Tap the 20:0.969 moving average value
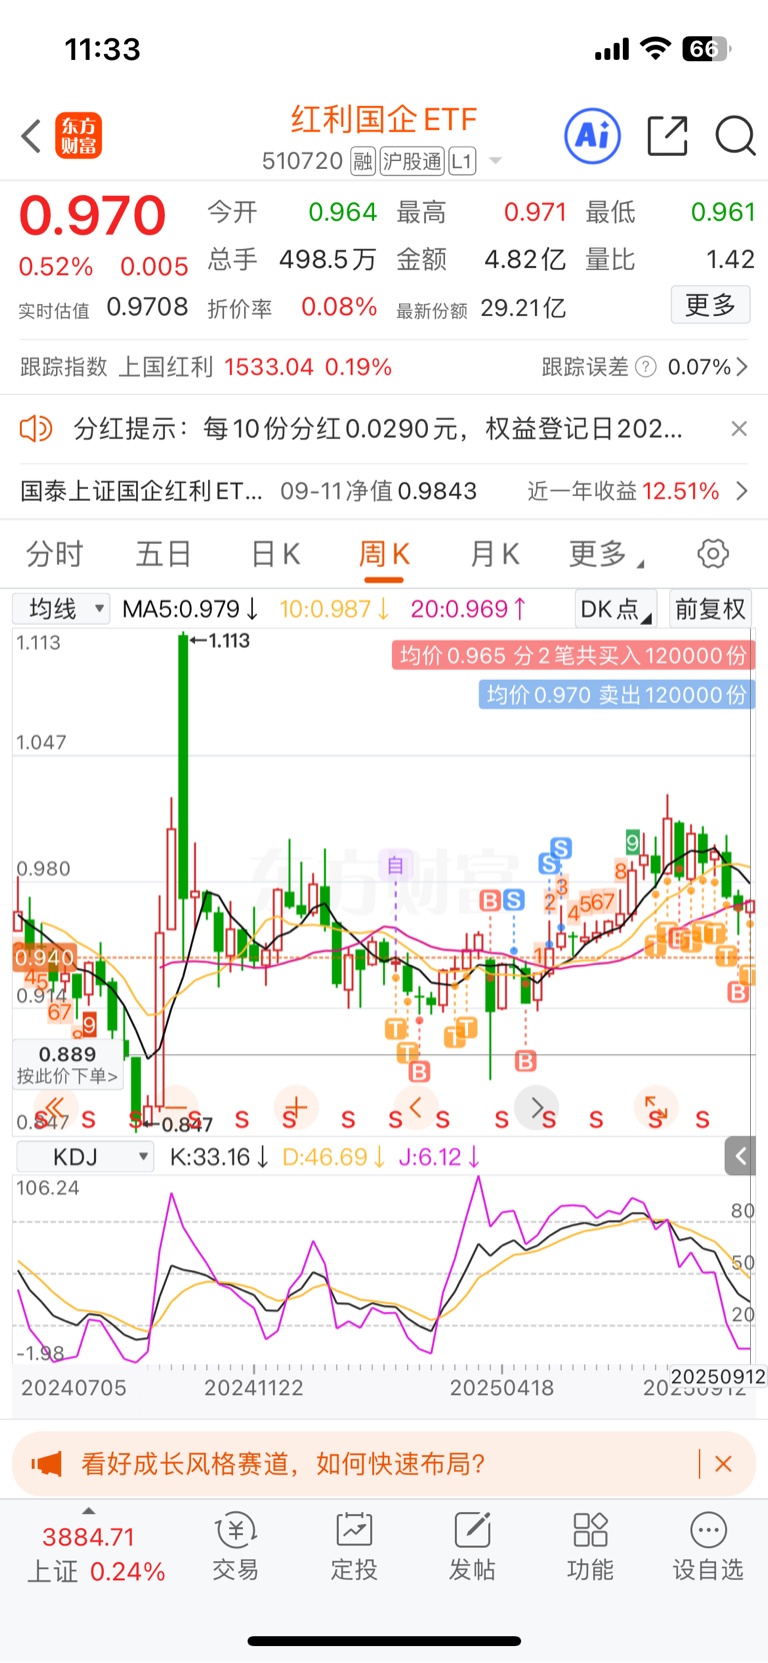768x1663 pixels. [468, 608]
